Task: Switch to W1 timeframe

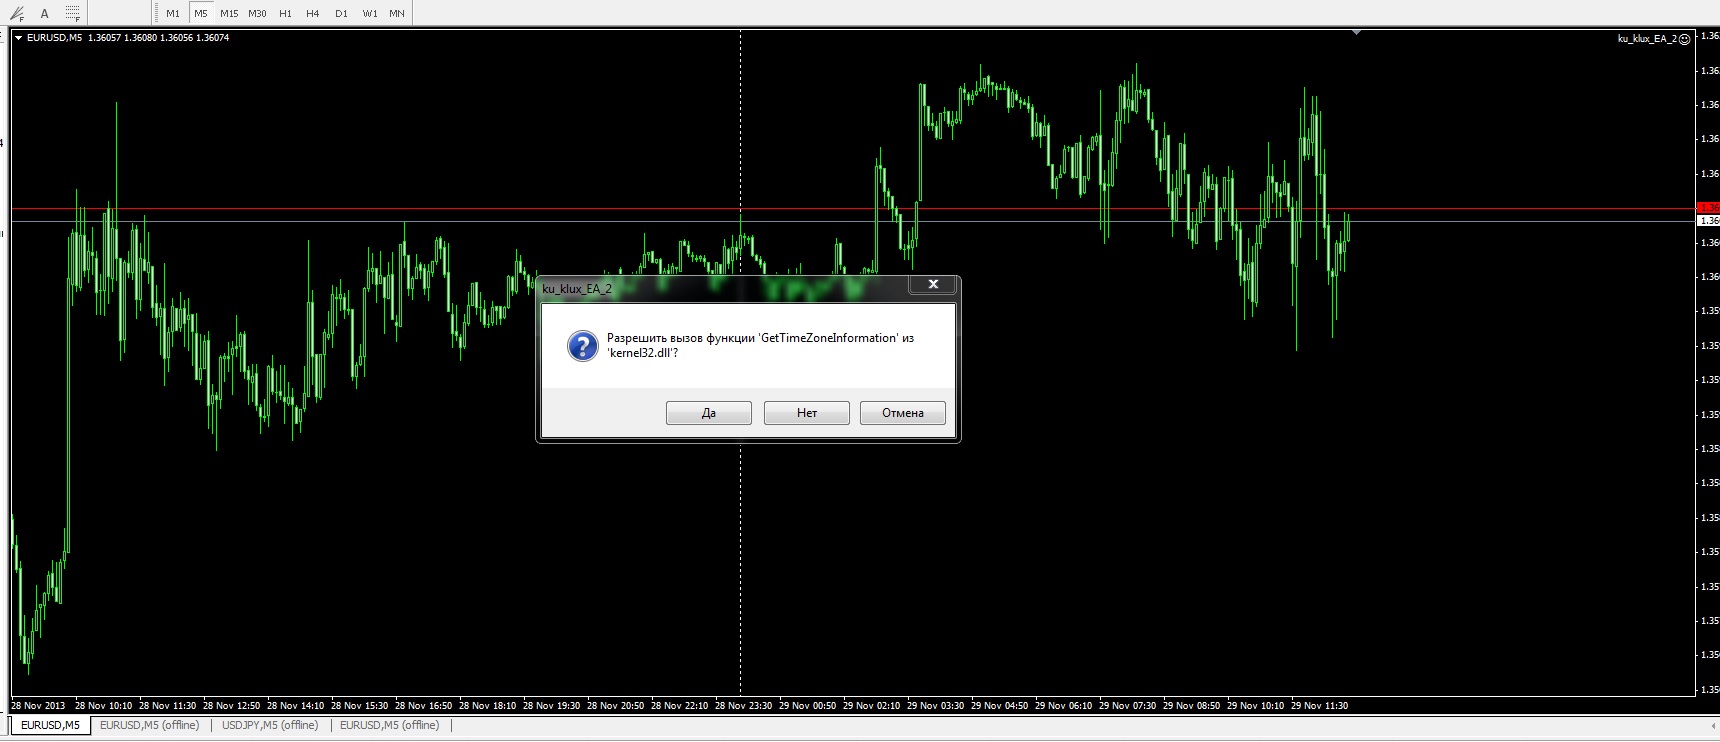Action: click(370, 14)
